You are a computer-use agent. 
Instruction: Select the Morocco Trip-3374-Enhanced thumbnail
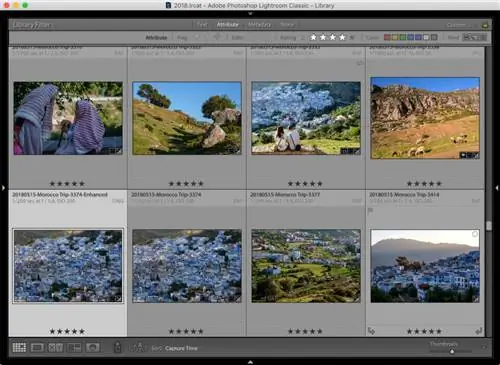(68, 266)
